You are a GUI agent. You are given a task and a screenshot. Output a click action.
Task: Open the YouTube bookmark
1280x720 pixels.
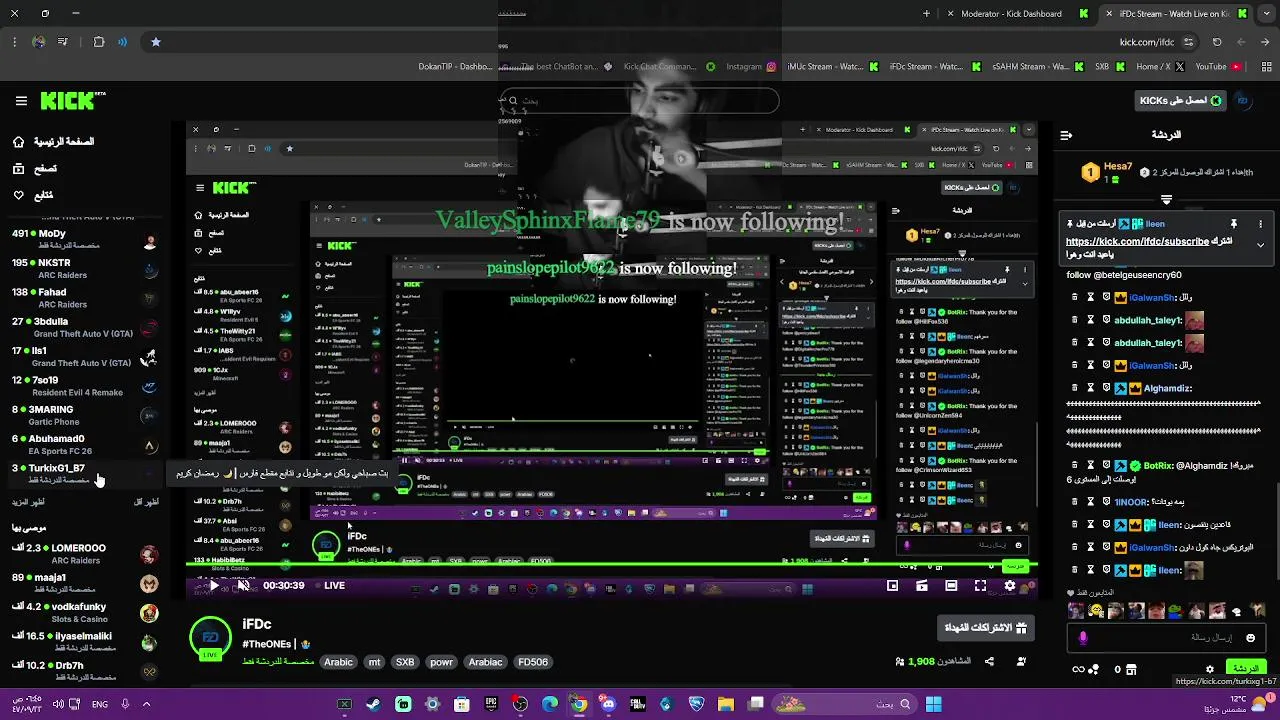coord(1218,67)
